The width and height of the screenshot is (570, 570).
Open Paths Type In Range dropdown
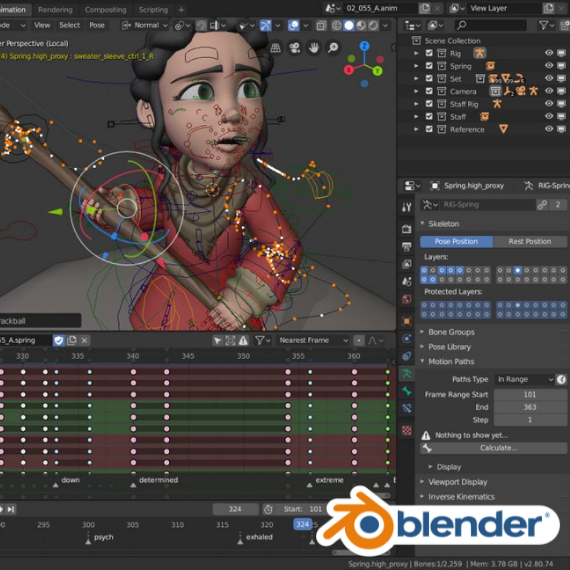(524, 379)
